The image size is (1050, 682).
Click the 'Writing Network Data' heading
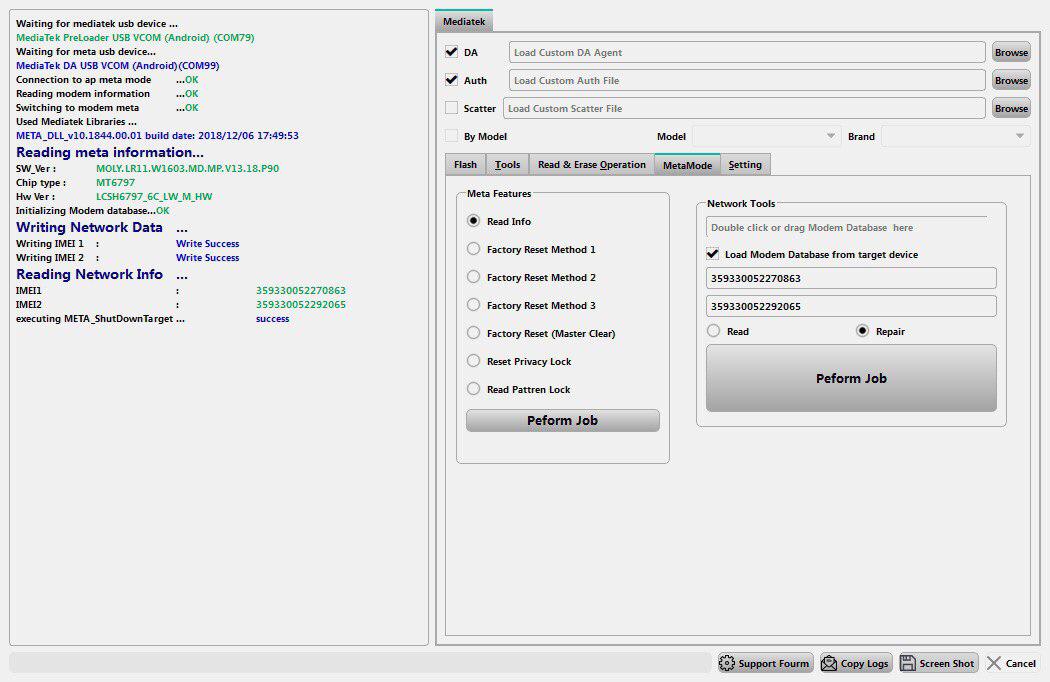89,227
